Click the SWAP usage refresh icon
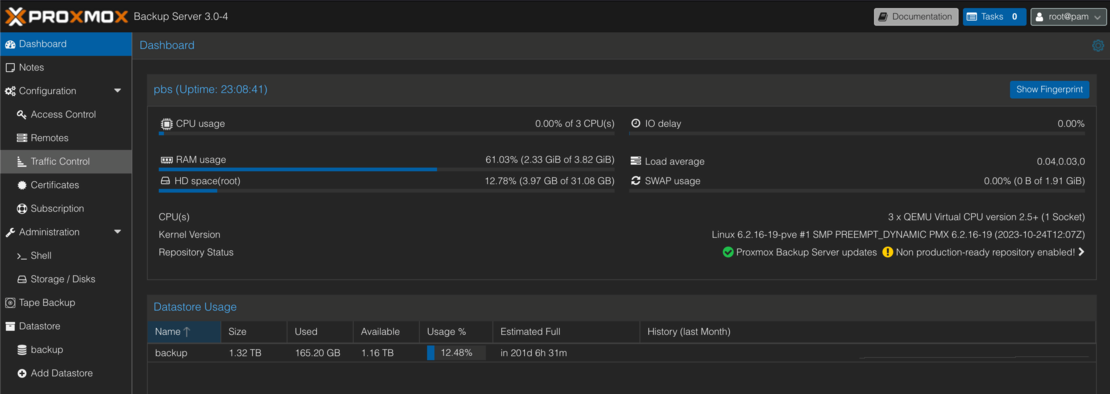 pos(635,180)
